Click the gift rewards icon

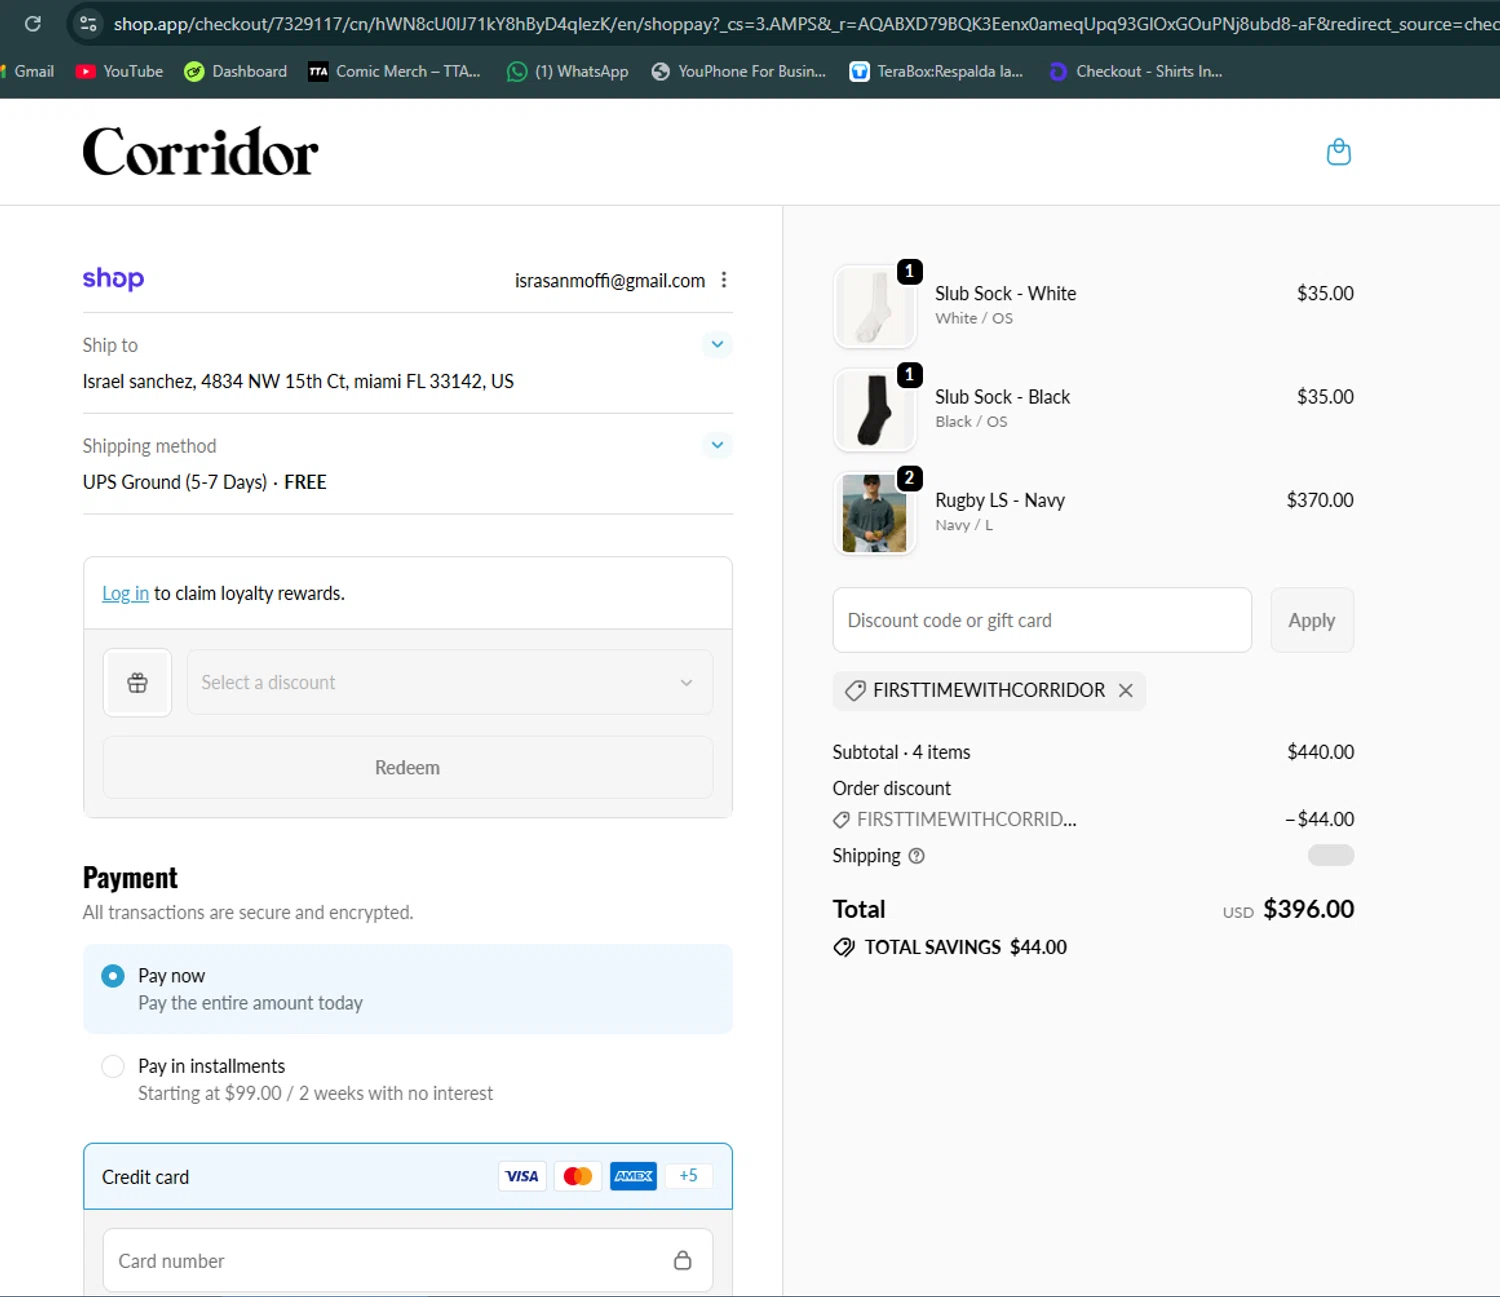tap(137, 683)
